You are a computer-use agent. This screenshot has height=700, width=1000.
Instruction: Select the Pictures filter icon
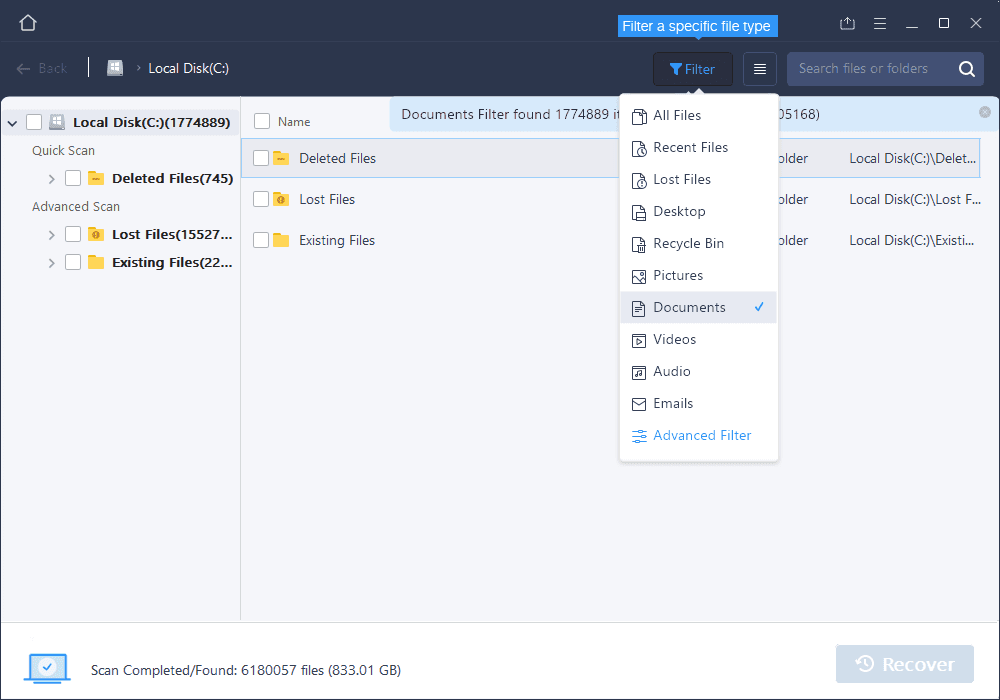point(639,275)
